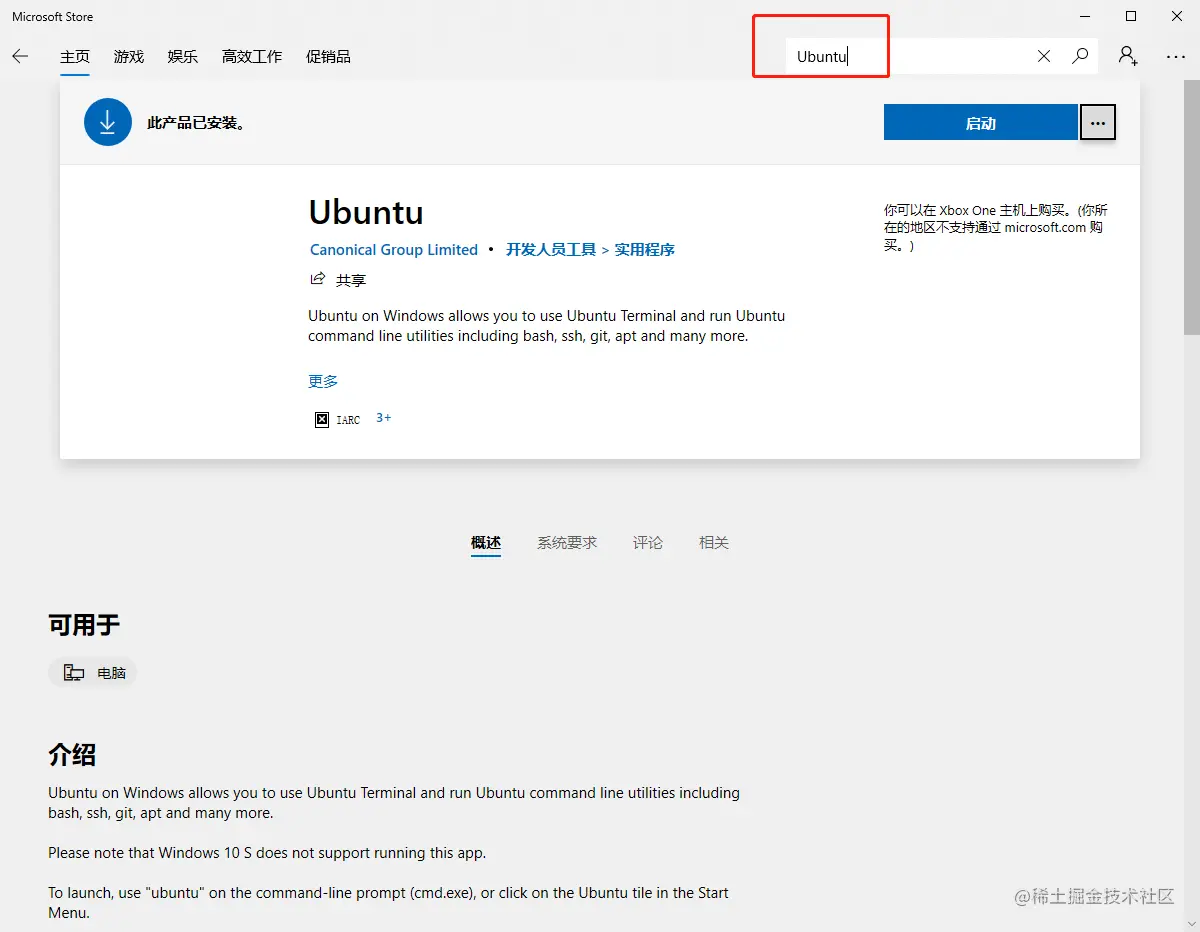
Task: Click the 此产品已安装 status text
Action: (197, 123)
